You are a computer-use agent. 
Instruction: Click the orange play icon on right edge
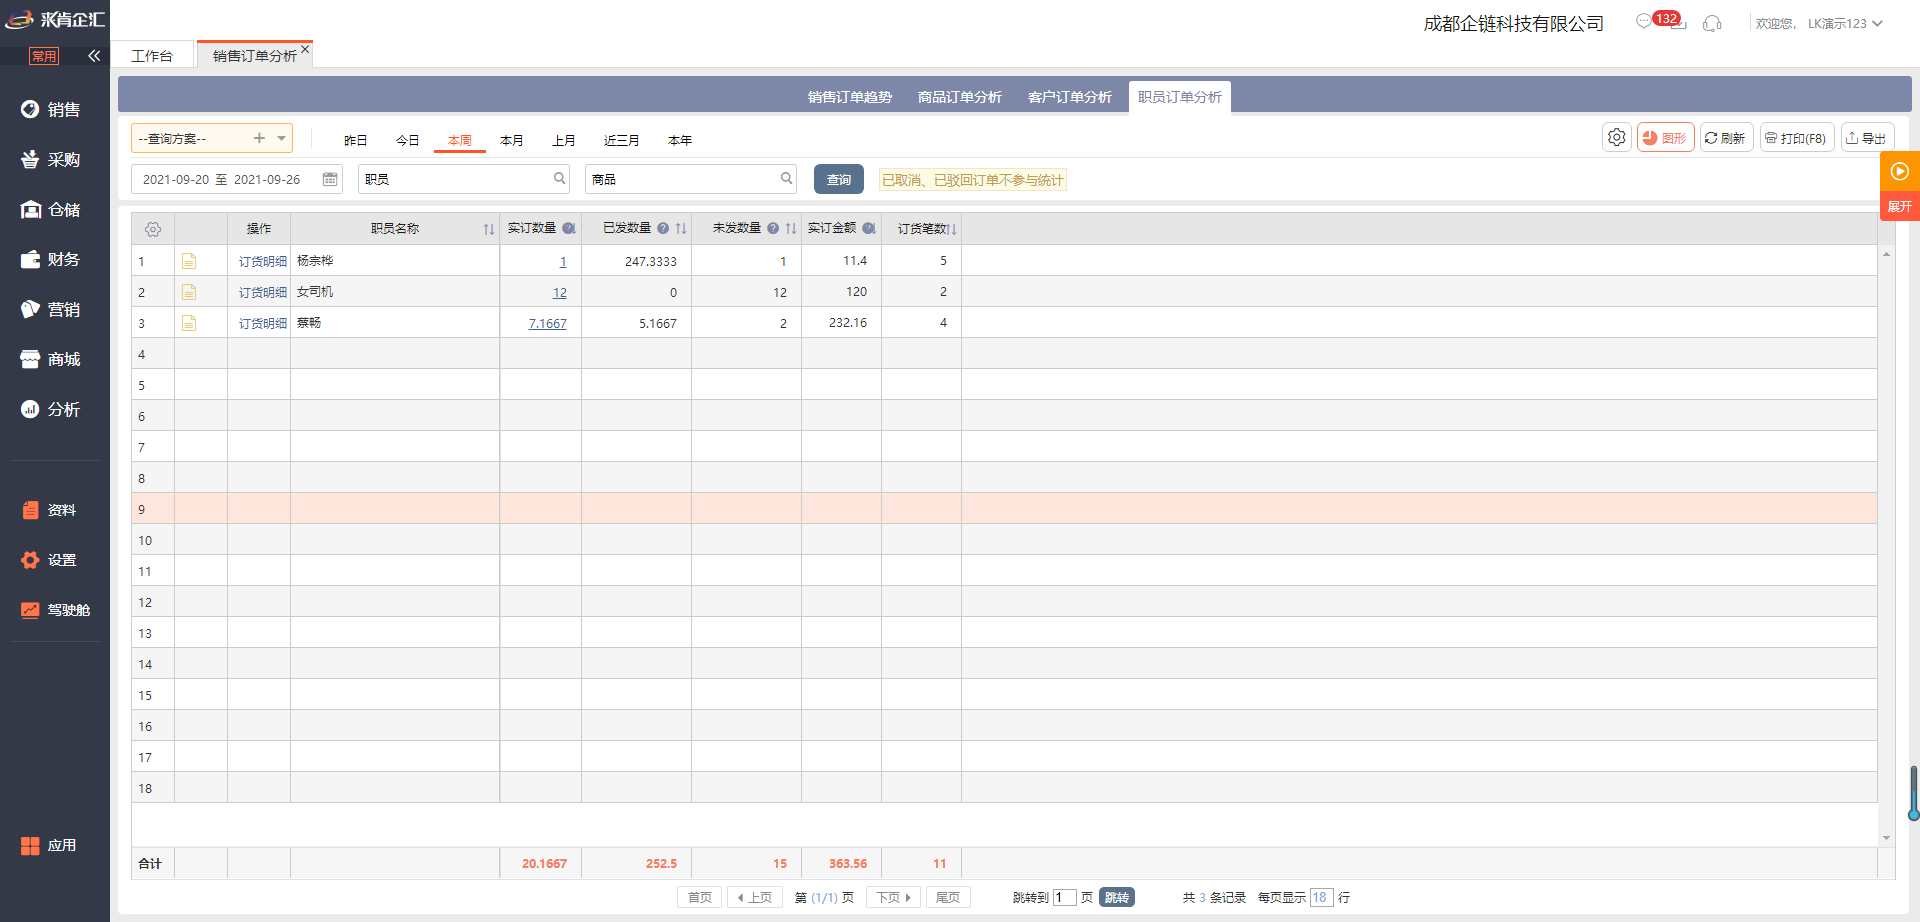pyautogui.click(x=1899, y=171)
